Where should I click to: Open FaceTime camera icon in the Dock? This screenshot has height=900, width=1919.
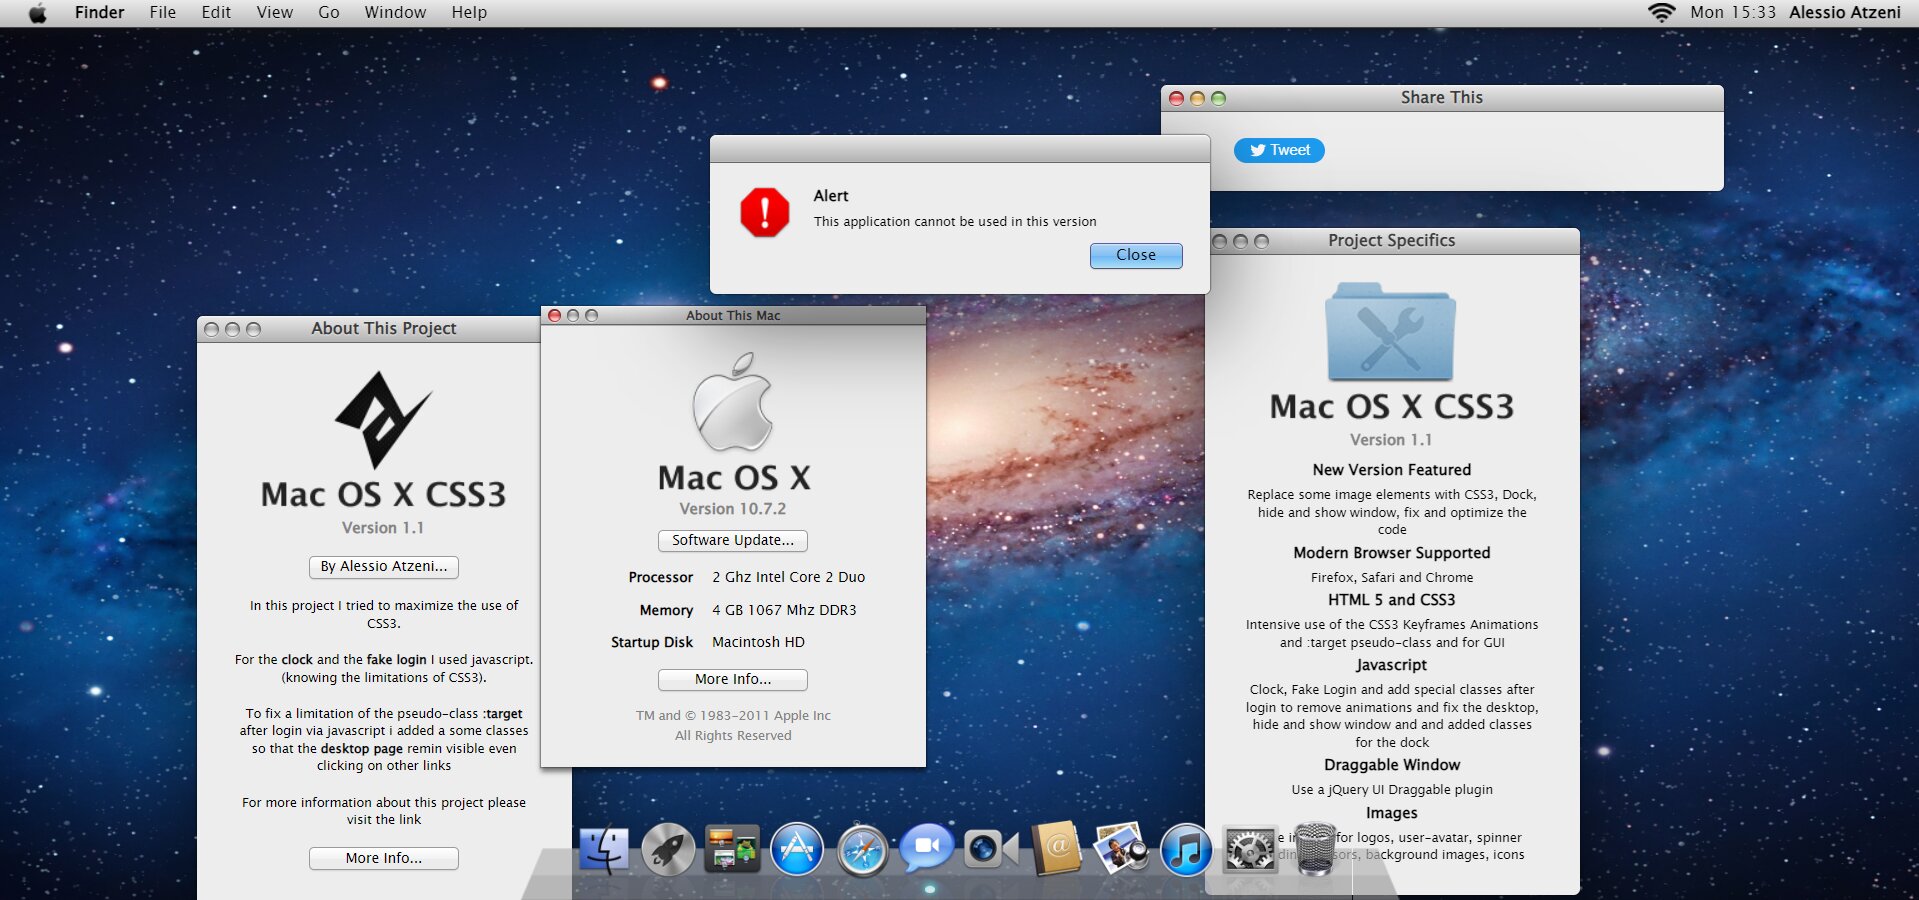[x=991, y=850]
